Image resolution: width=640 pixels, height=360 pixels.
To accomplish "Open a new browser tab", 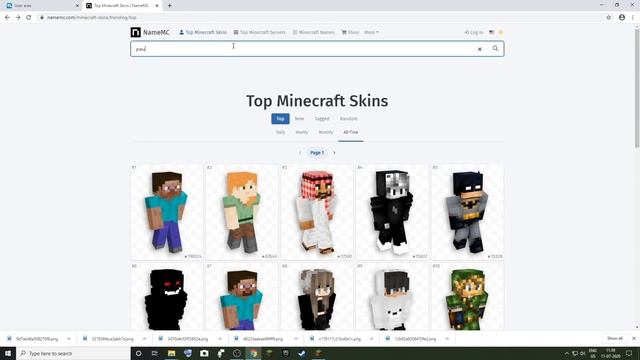I will [x=169, y=6].
